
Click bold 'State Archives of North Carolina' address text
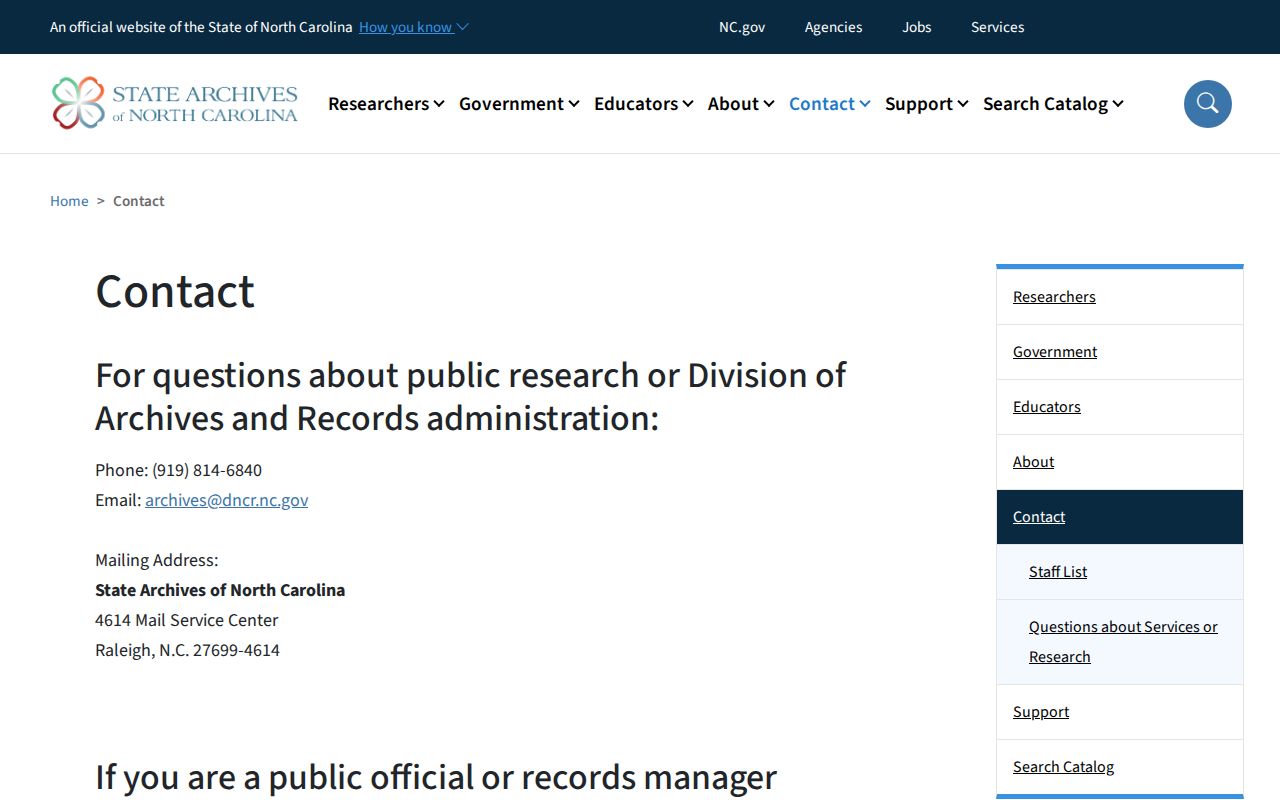click(x=220, y=590)
